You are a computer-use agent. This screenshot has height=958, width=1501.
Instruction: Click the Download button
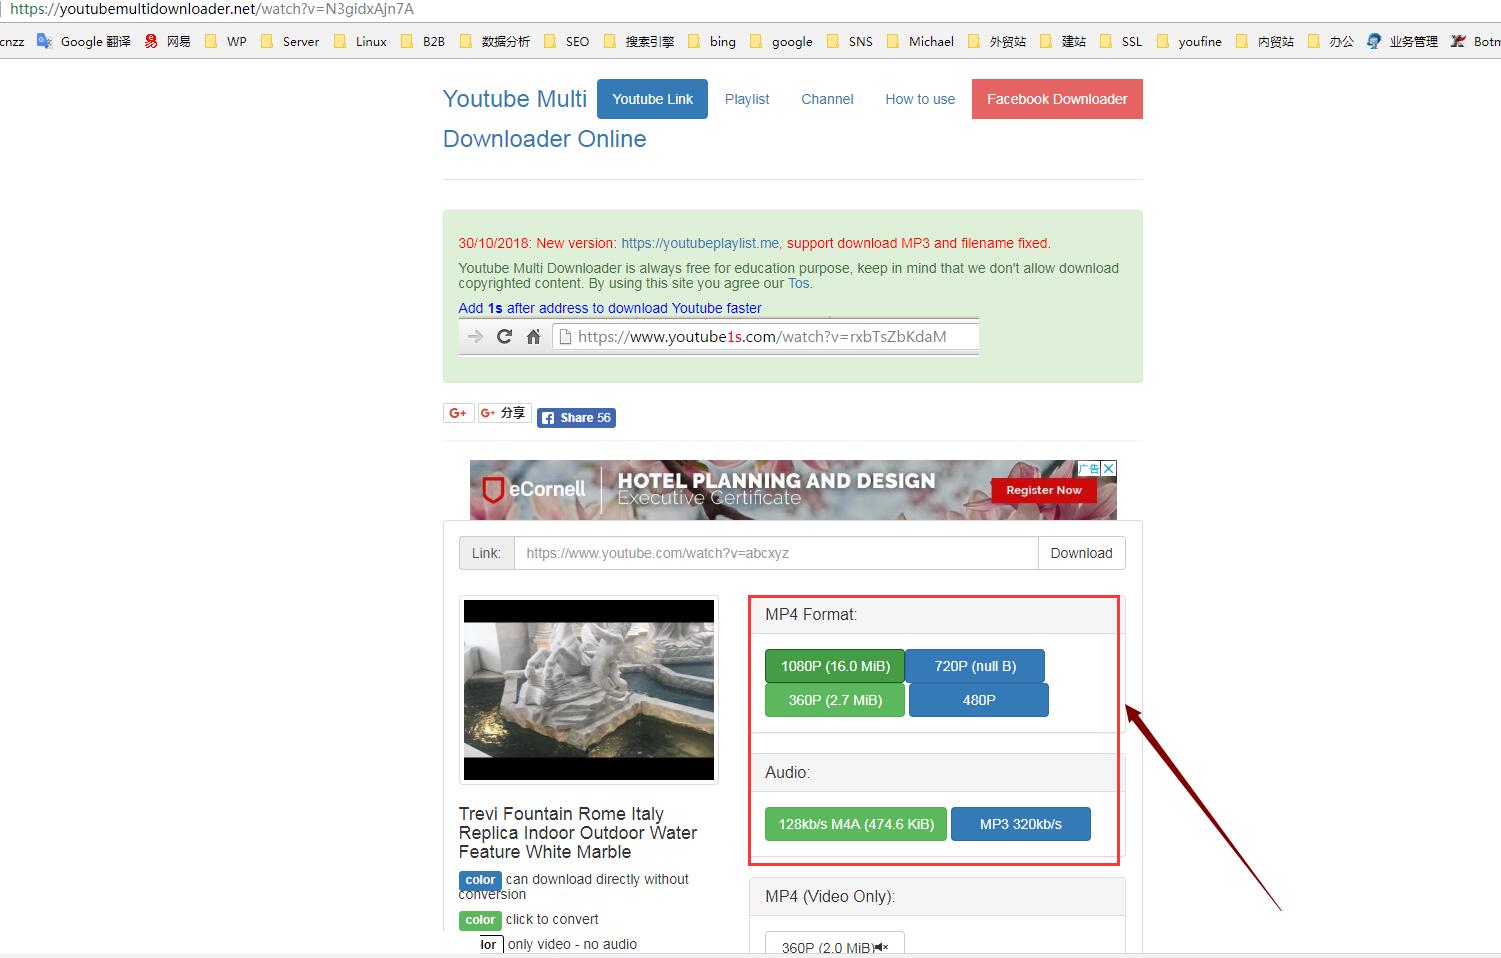pos(1081,553)
